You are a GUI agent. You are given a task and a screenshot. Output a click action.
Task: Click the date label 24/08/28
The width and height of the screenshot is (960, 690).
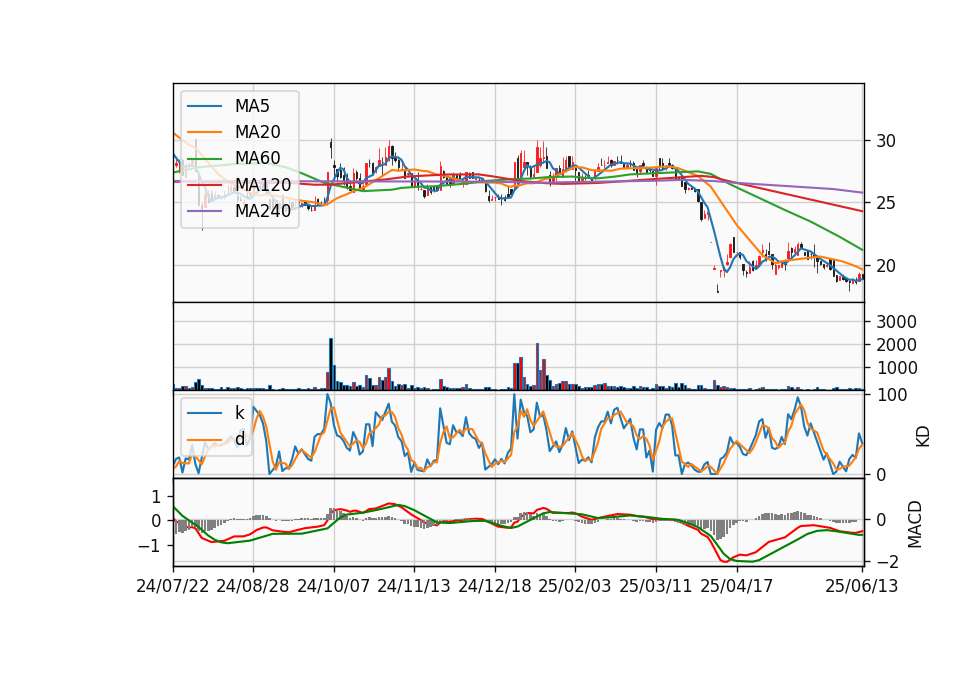[x=253, y=586]
